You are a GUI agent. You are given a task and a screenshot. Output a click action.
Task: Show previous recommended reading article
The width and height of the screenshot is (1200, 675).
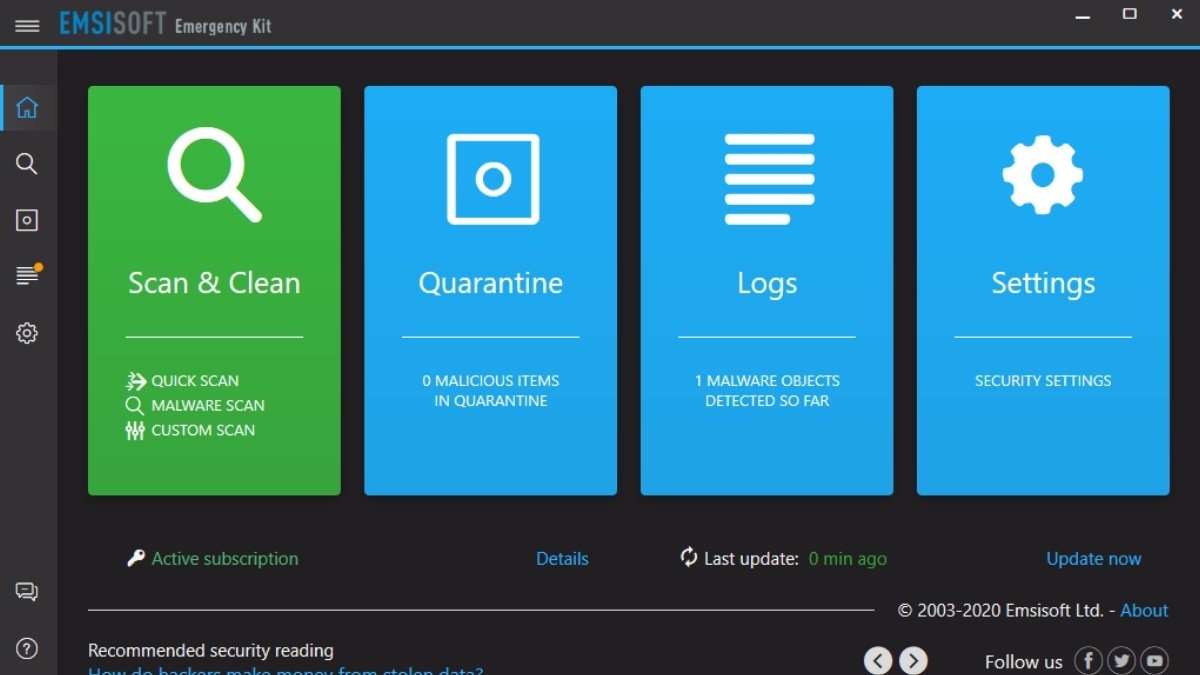878,660
